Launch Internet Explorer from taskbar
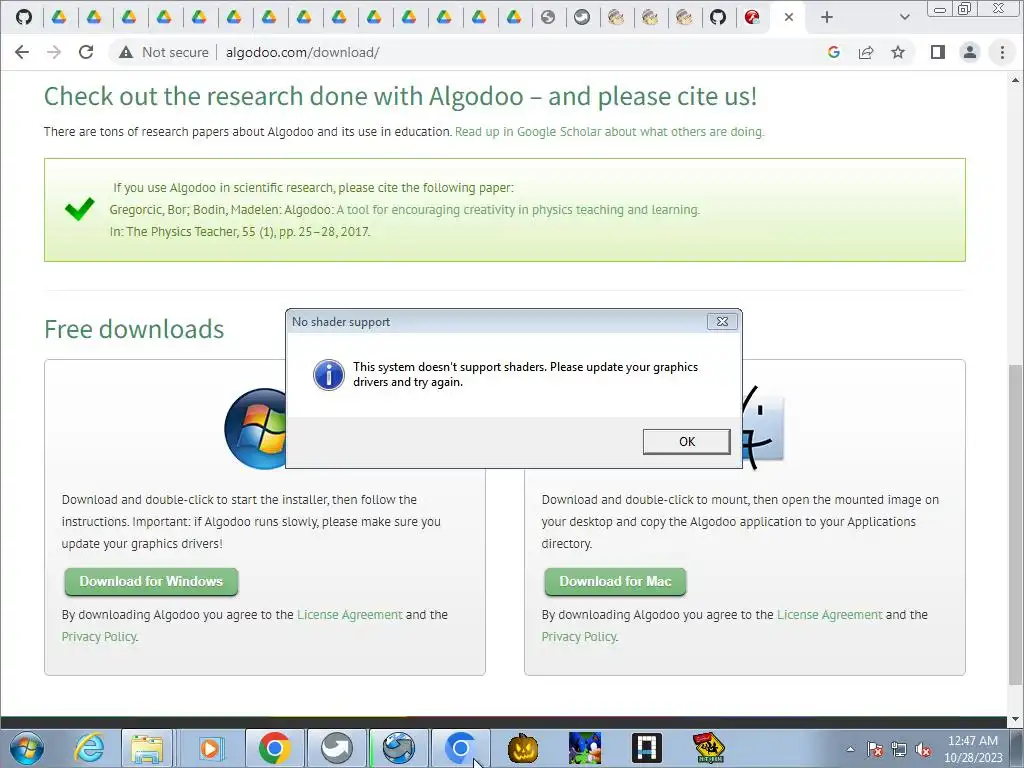 click(x=89, y=748)
